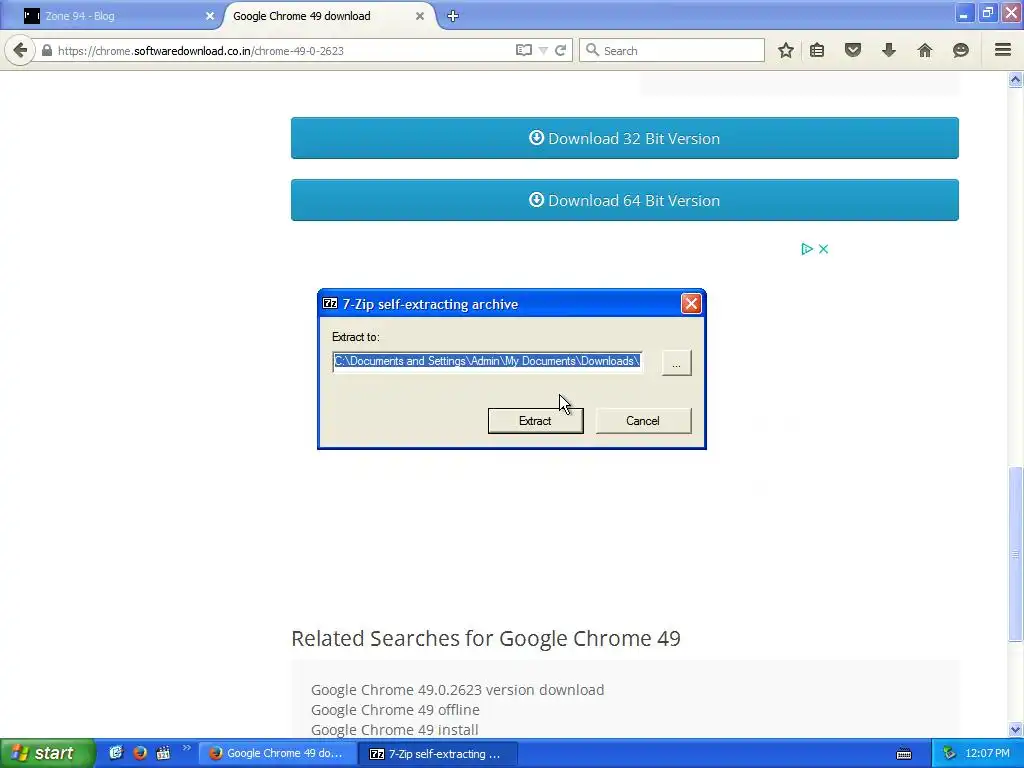Open the Windows start menu
1024x768 pixels.
tap(47, 753)
